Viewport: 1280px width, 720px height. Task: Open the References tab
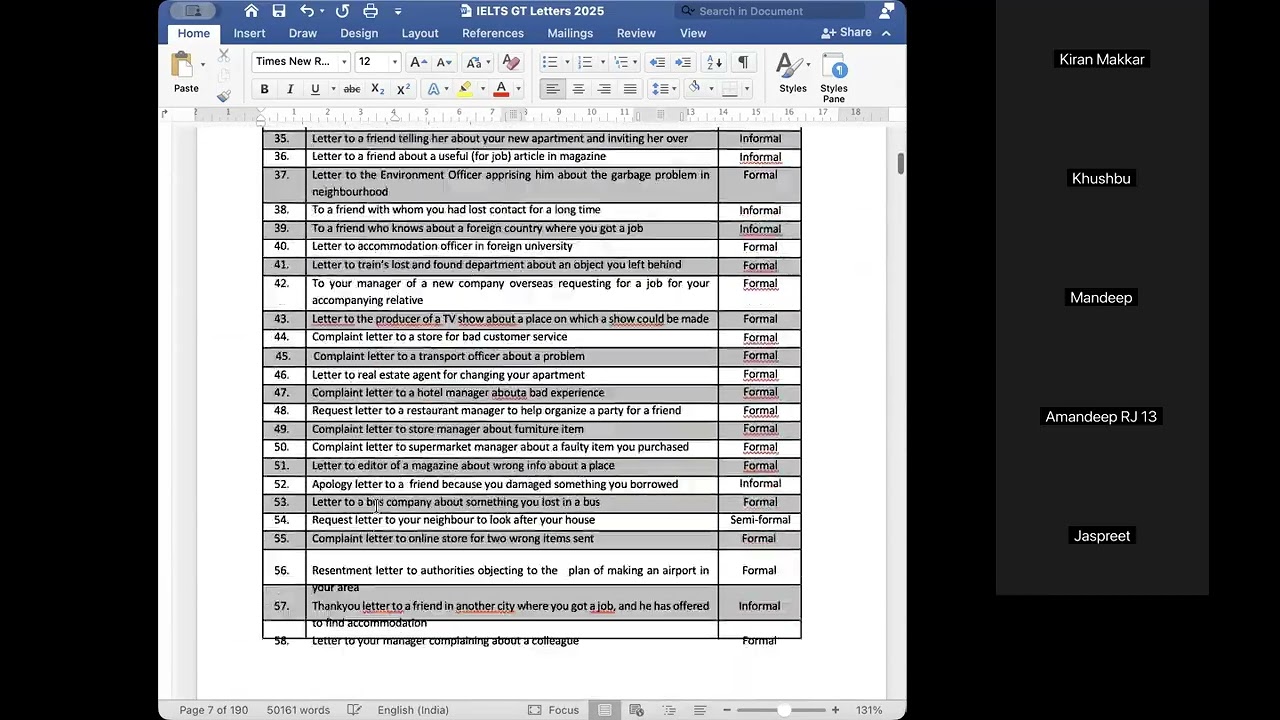pos(493,33)
